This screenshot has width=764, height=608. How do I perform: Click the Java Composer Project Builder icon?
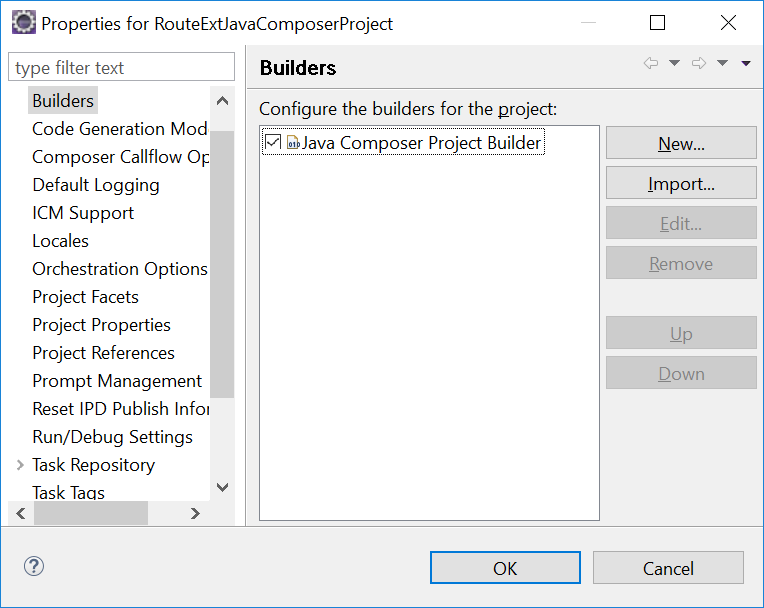click(293, 143)
